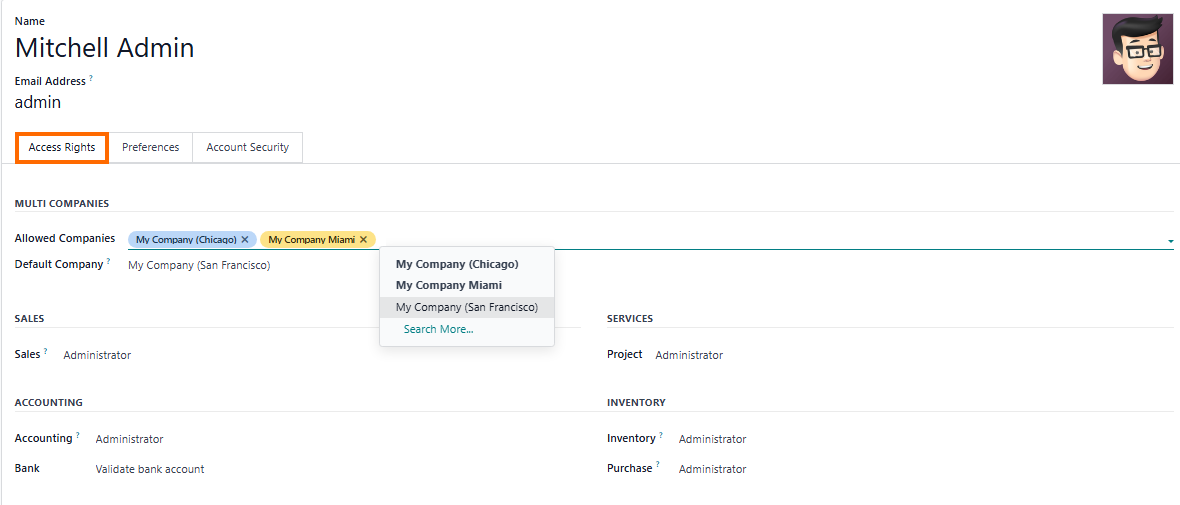Screen dimensions: 1180x505
Task: Click the Project field label
Action: [625, 354]
